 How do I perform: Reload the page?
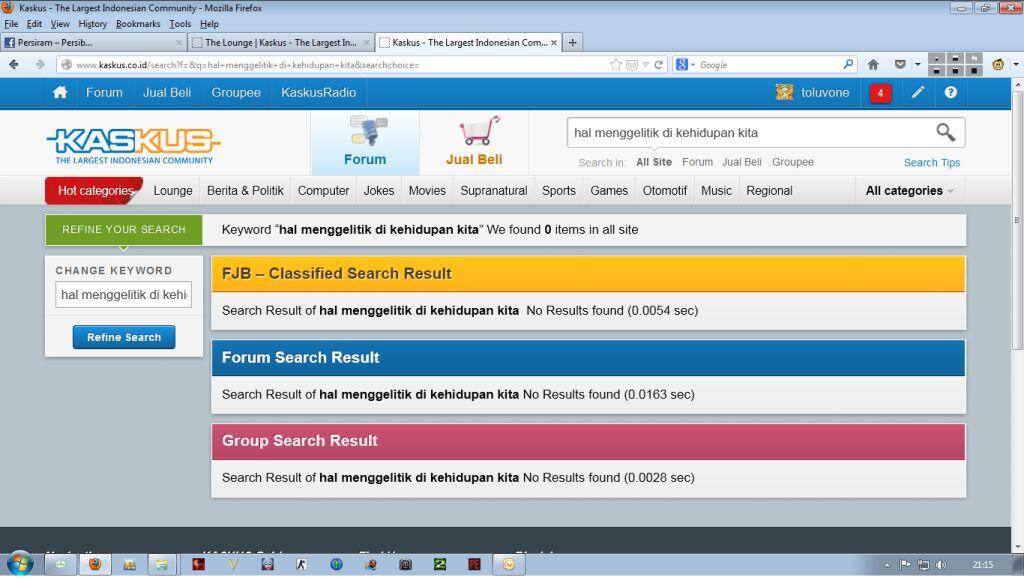(x=658, y=65)
